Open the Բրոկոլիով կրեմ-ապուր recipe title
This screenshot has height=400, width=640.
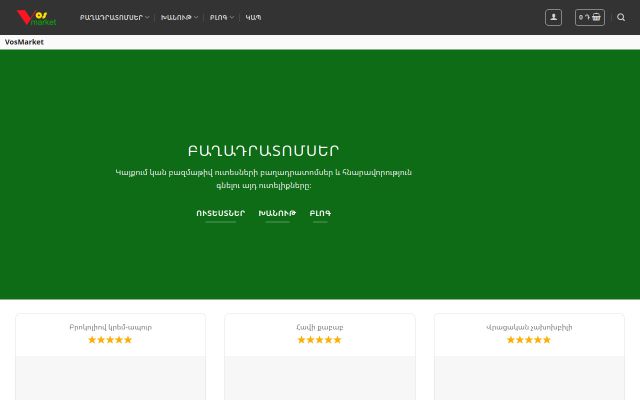110,327
